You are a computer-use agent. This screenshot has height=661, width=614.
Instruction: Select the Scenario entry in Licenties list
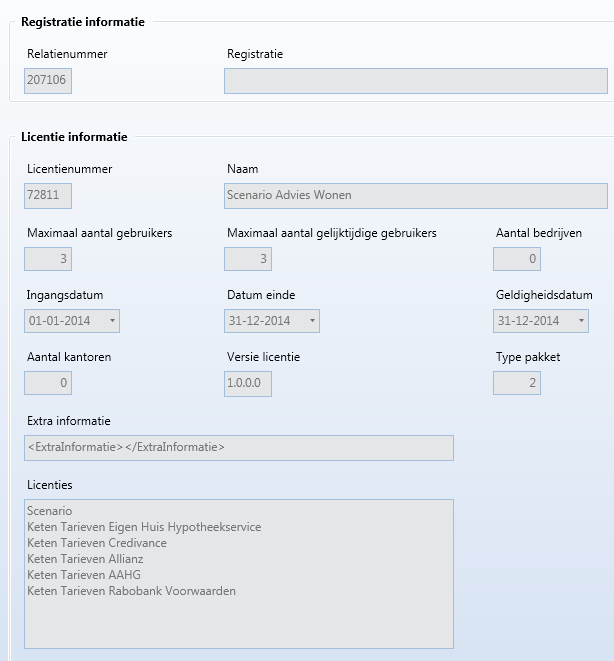click(49, 511)
